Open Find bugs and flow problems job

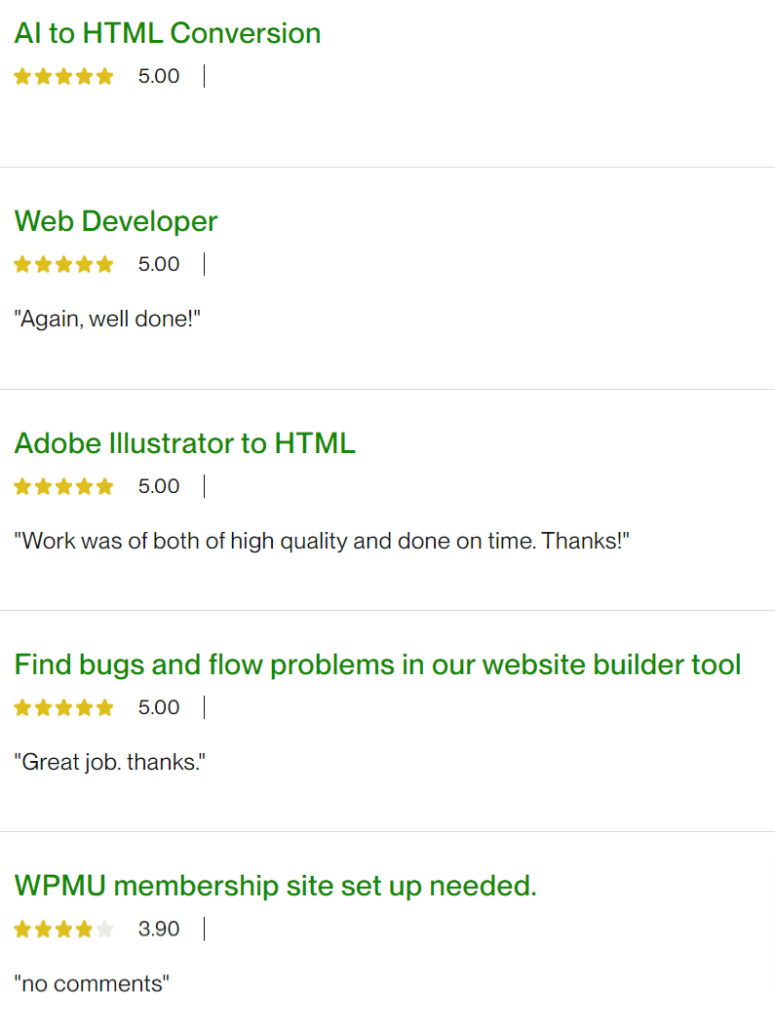pos(377,664)
